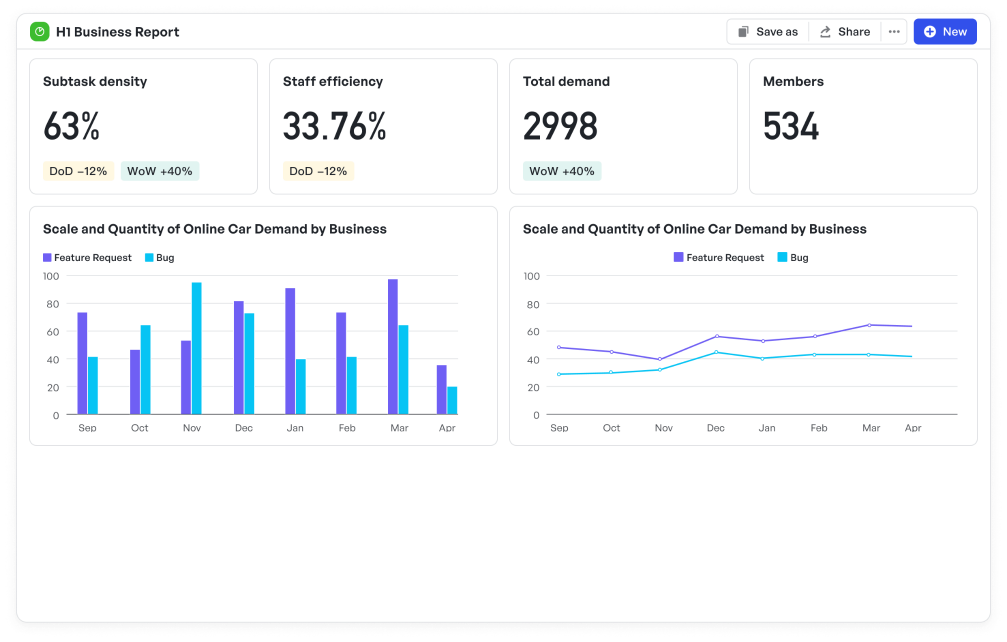The width and height of the screenshot is (1007, 642).
Task: Click the DoD −12% badge under Staff efficiency
Action: tap(318, 171)
